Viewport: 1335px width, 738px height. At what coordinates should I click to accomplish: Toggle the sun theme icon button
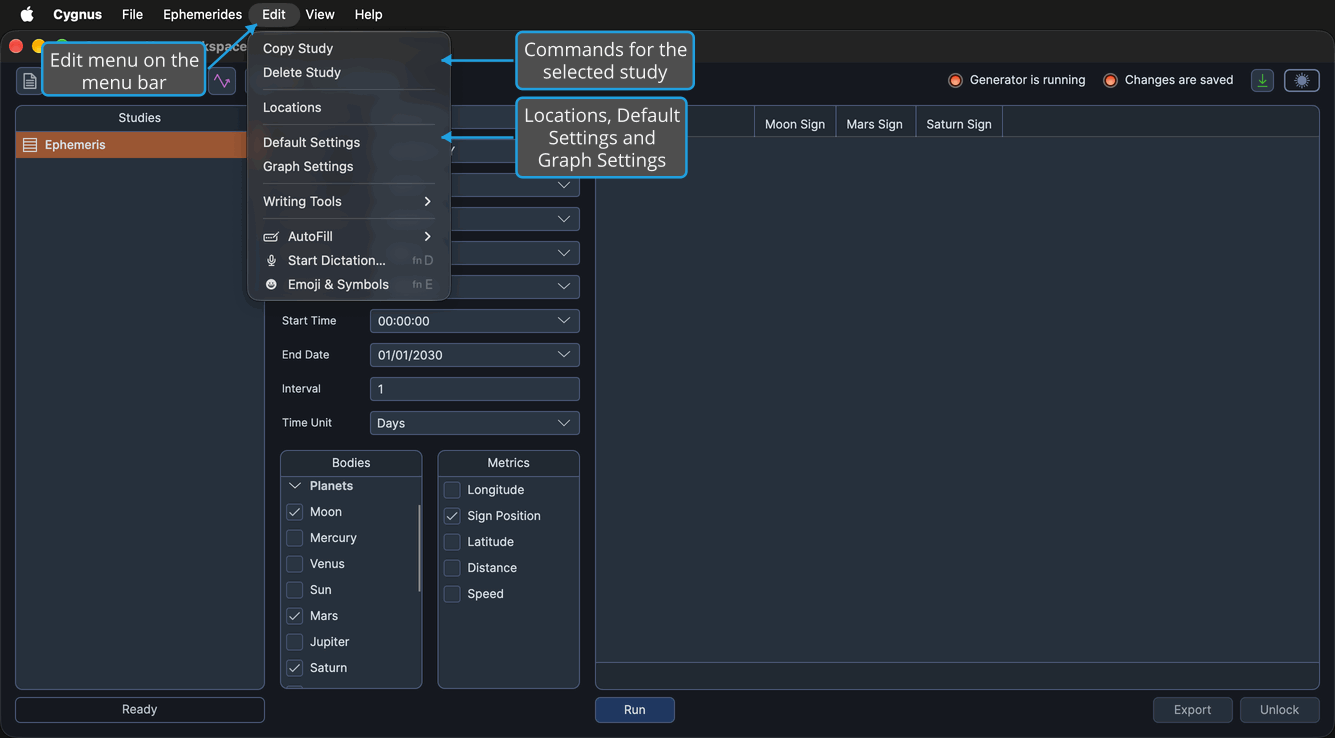click(1301, 81)
